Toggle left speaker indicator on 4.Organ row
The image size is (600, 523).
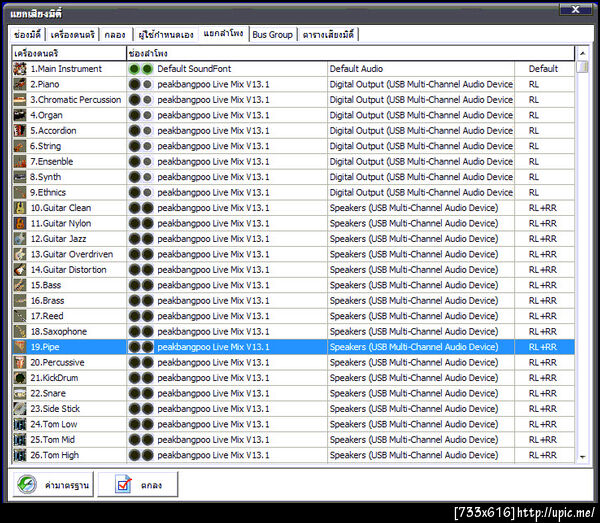[134, 115]
